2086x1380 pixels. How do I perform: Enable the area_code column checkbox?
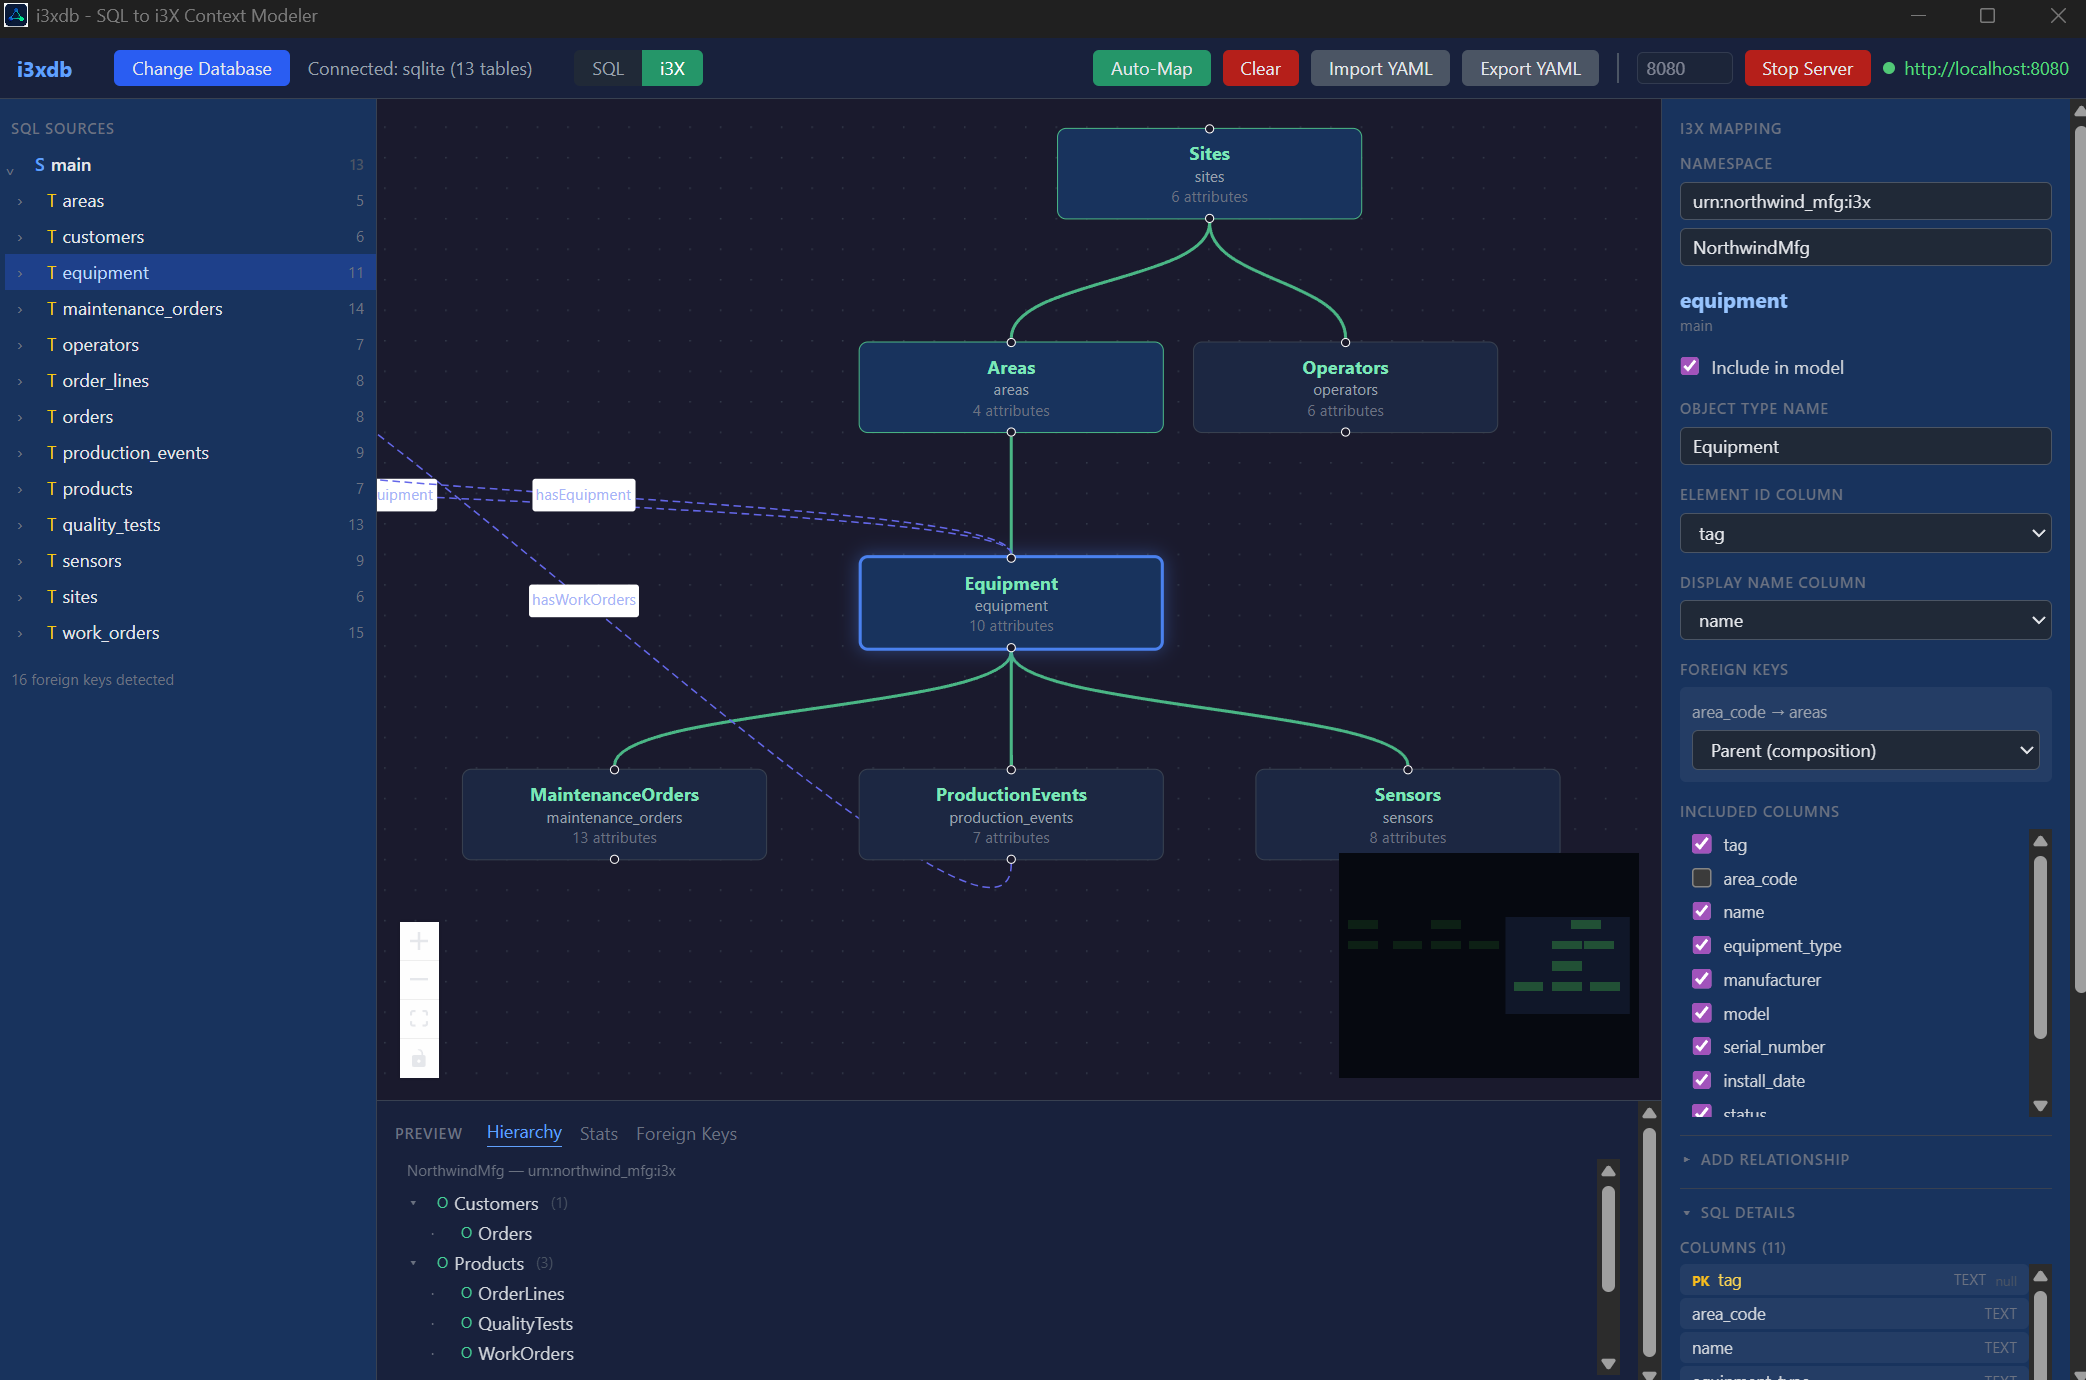(1702, 878)
